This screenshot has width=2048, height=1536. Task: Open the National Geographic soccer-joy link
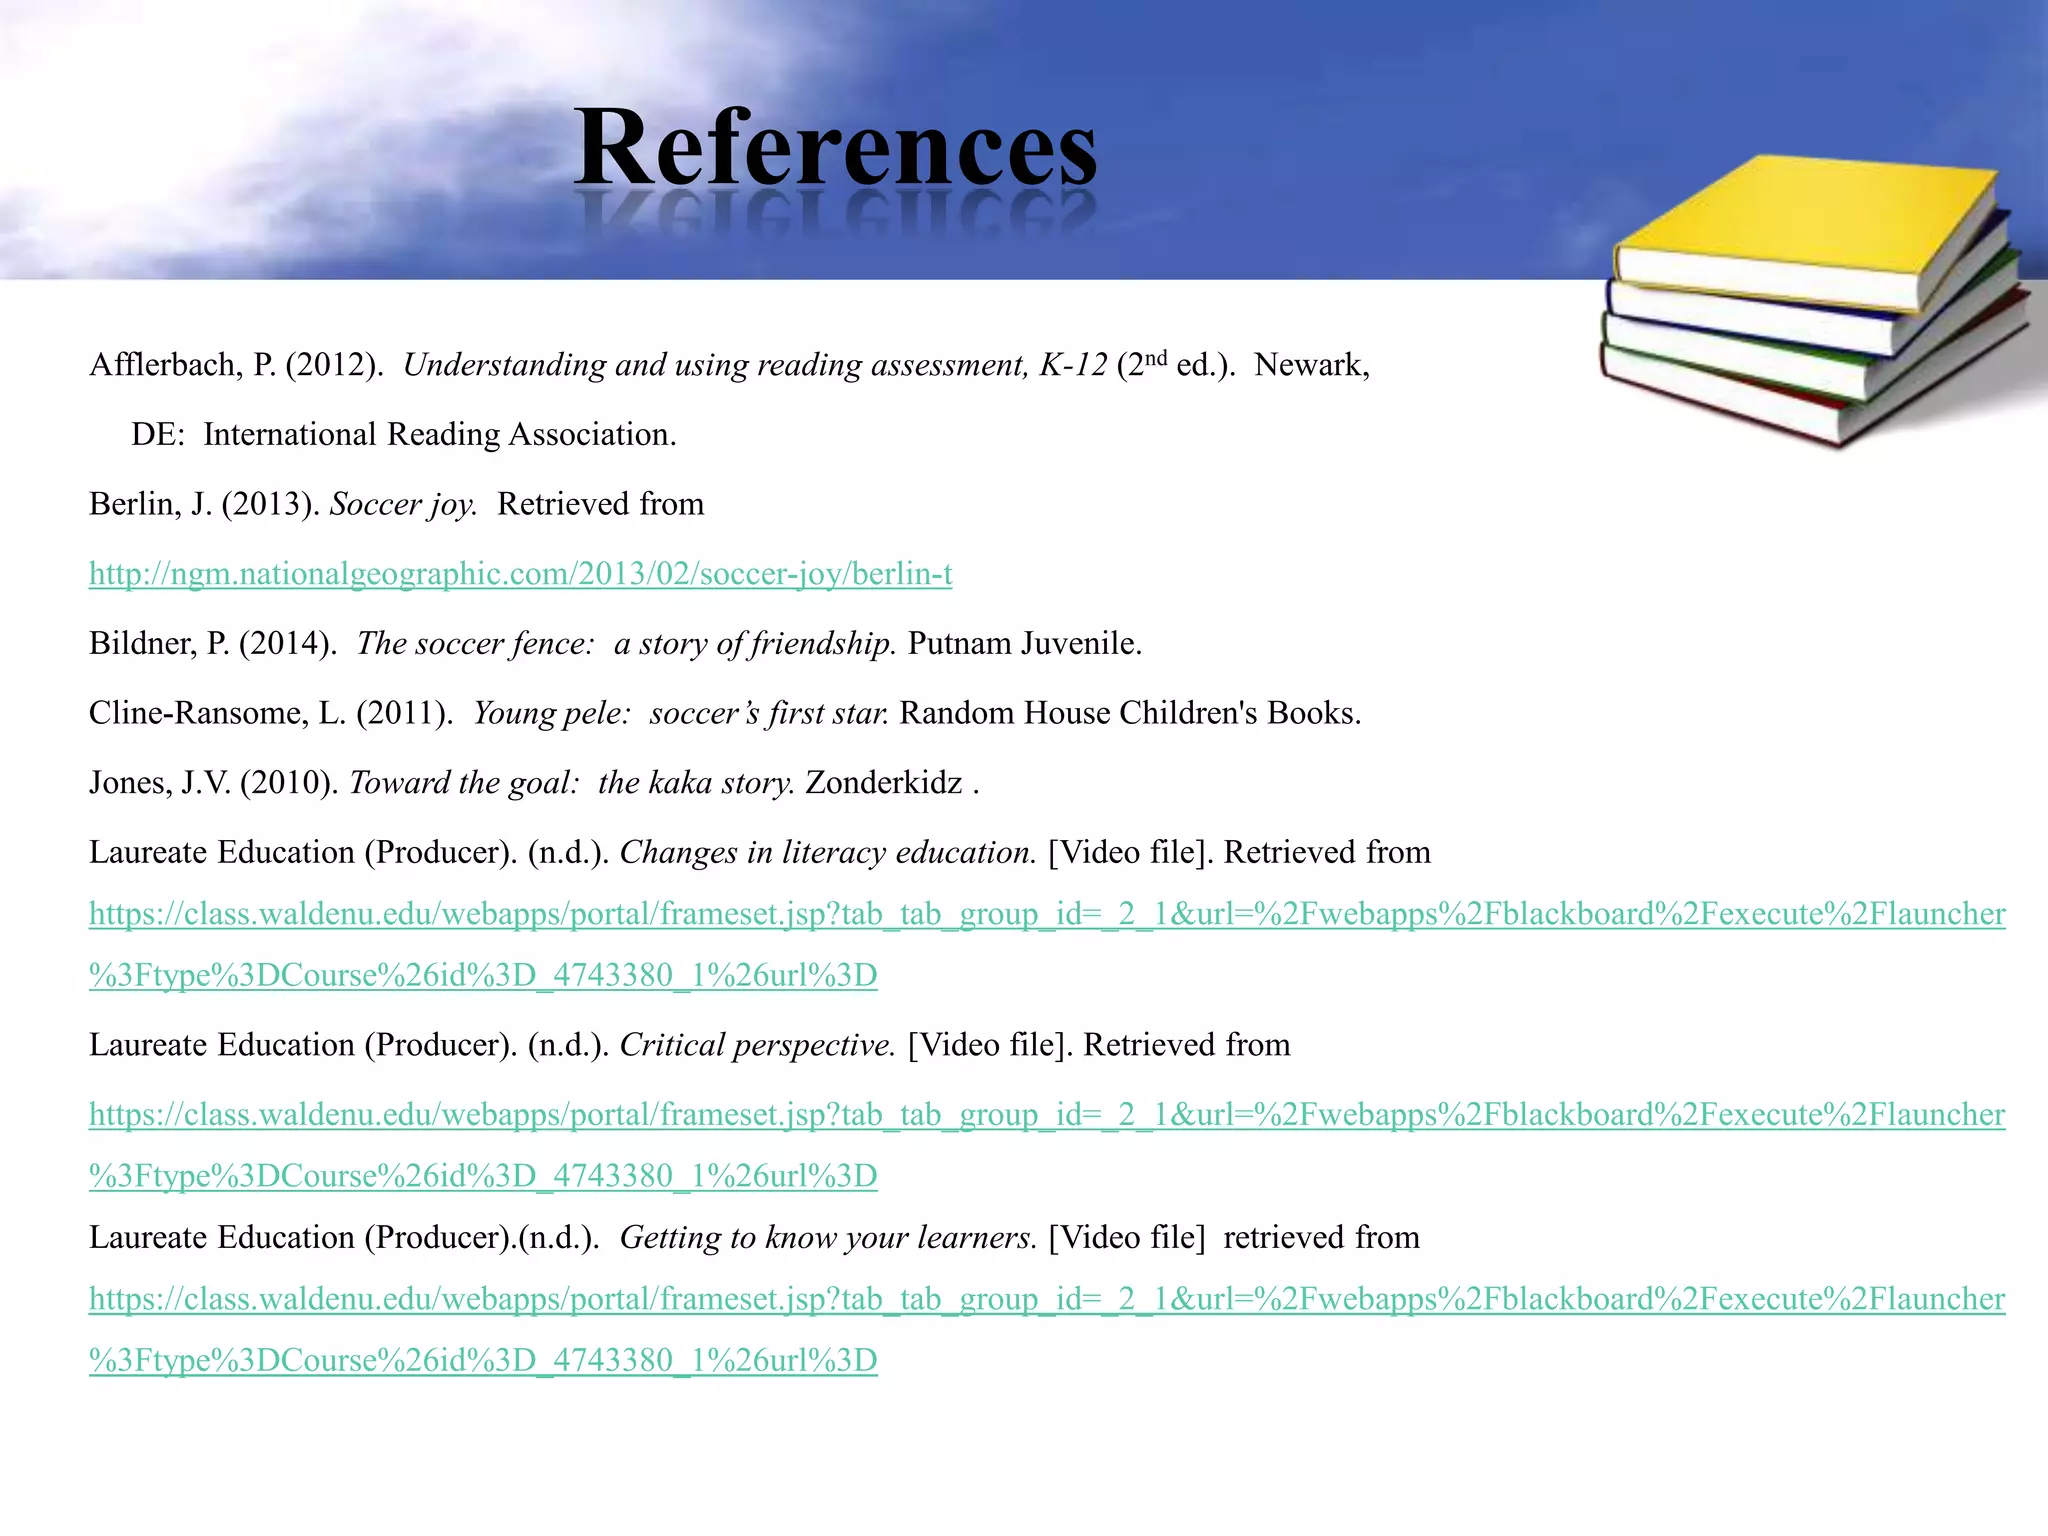coord(520,574)
